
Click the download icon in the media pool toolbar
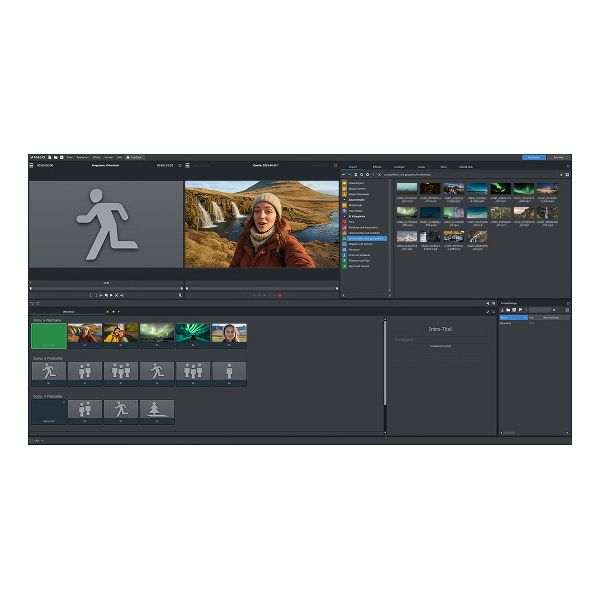(x=561, y=174)
